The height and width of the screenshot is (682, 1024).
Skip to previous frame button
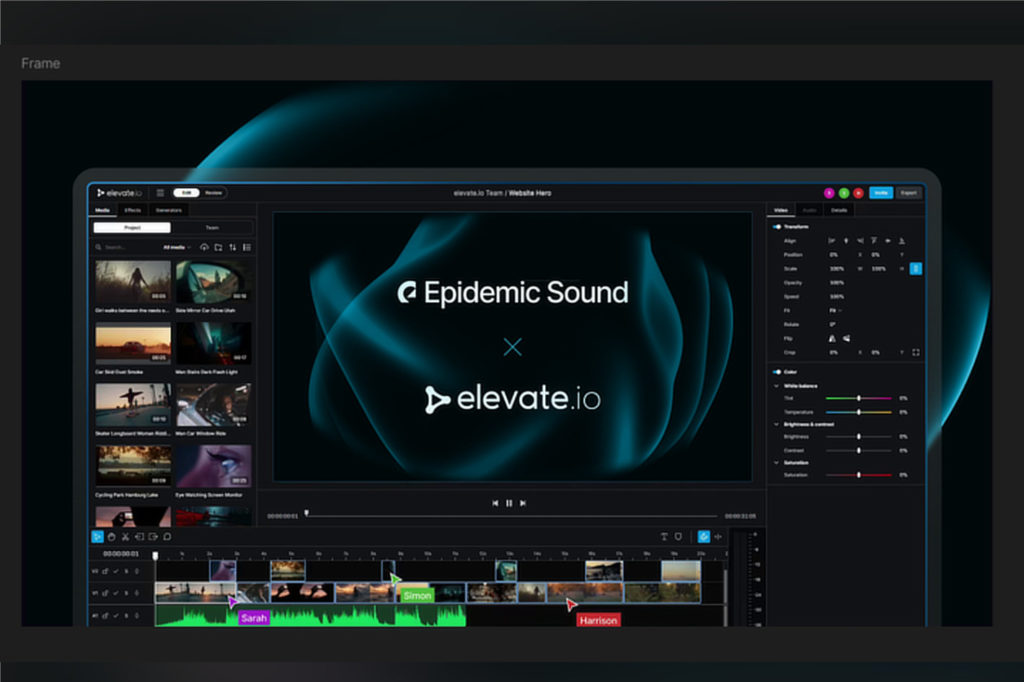(x=495, y=503)
